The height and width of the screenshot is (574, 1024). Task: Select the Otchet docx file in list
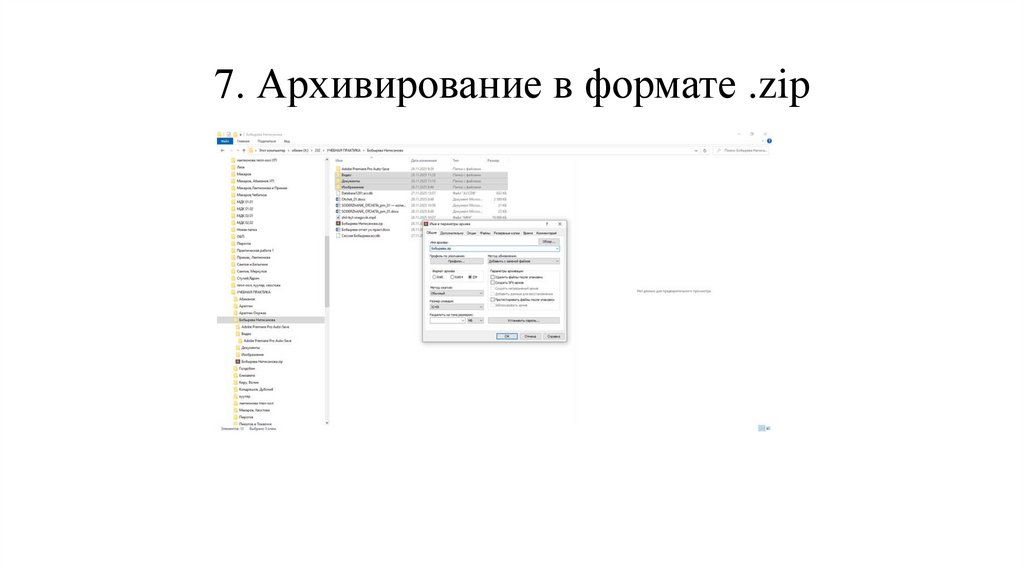[x=353, y=199]
